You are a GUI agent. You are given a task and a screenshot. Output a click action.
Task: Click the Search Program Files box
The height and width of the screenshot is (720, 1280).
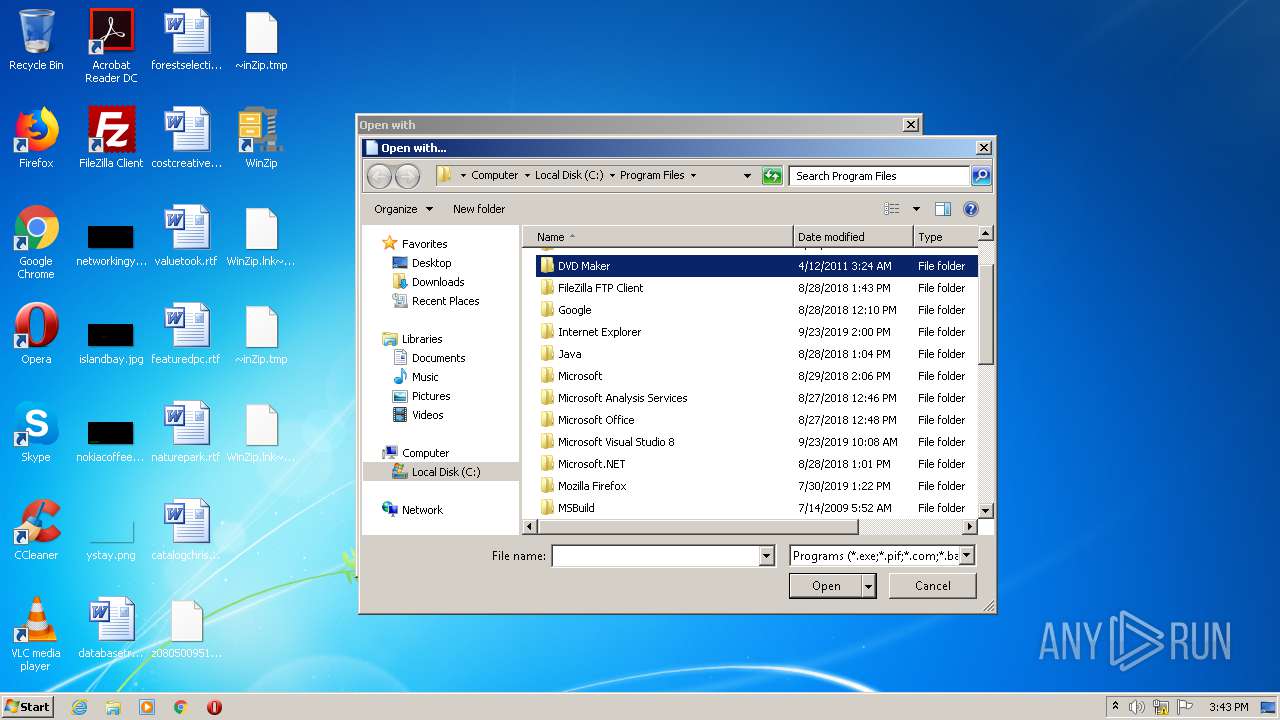click(x=879, y=176)
